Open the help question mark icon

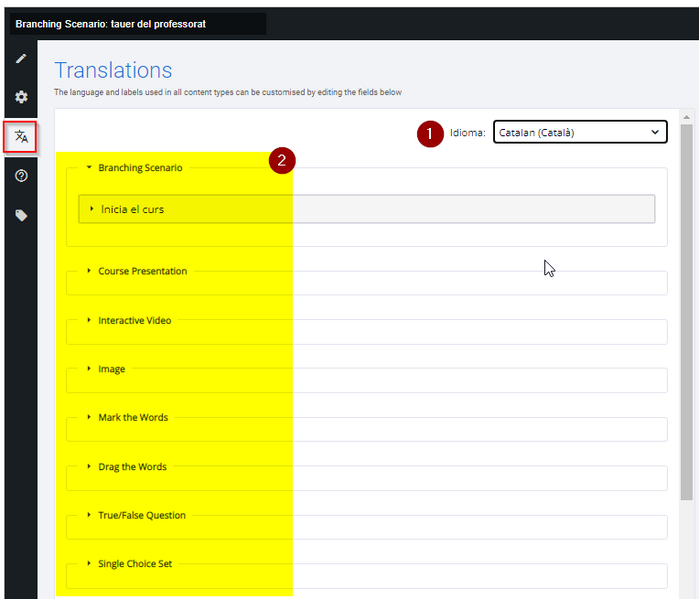[21, 176]
